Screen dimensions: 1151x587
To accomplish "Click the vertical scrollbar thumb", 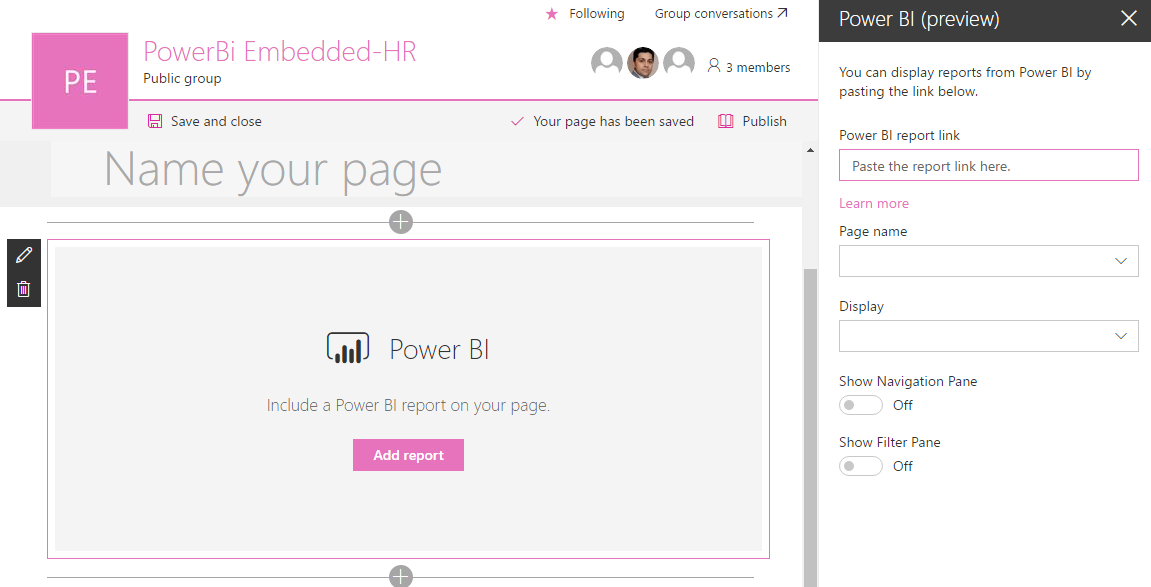I will click(x=810, y=426).
